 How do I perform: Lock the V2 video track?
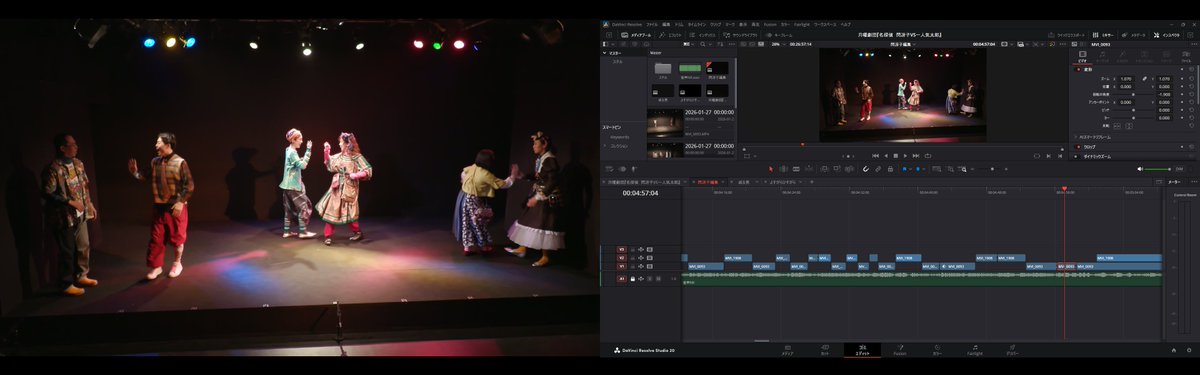point(632,258)
